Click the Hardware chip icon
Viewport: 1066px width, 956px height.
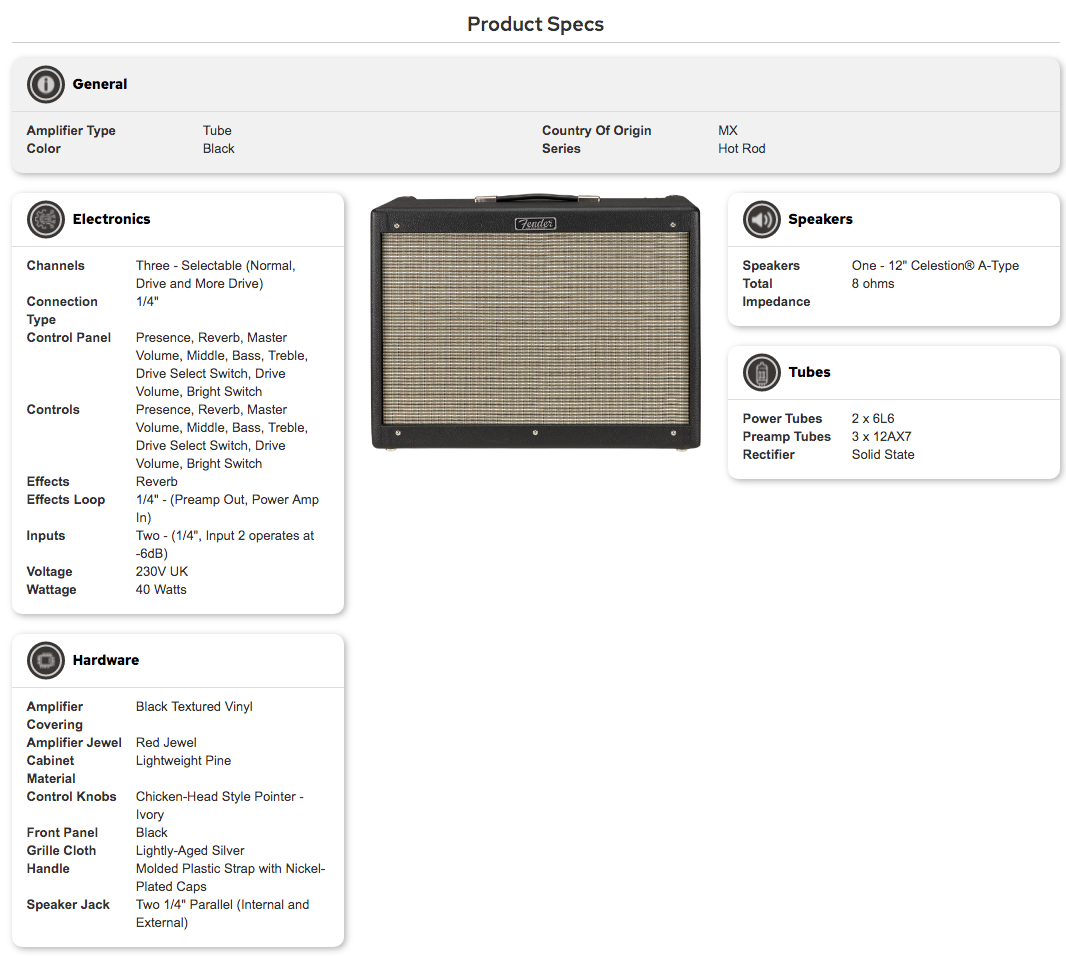pos(46,660)
